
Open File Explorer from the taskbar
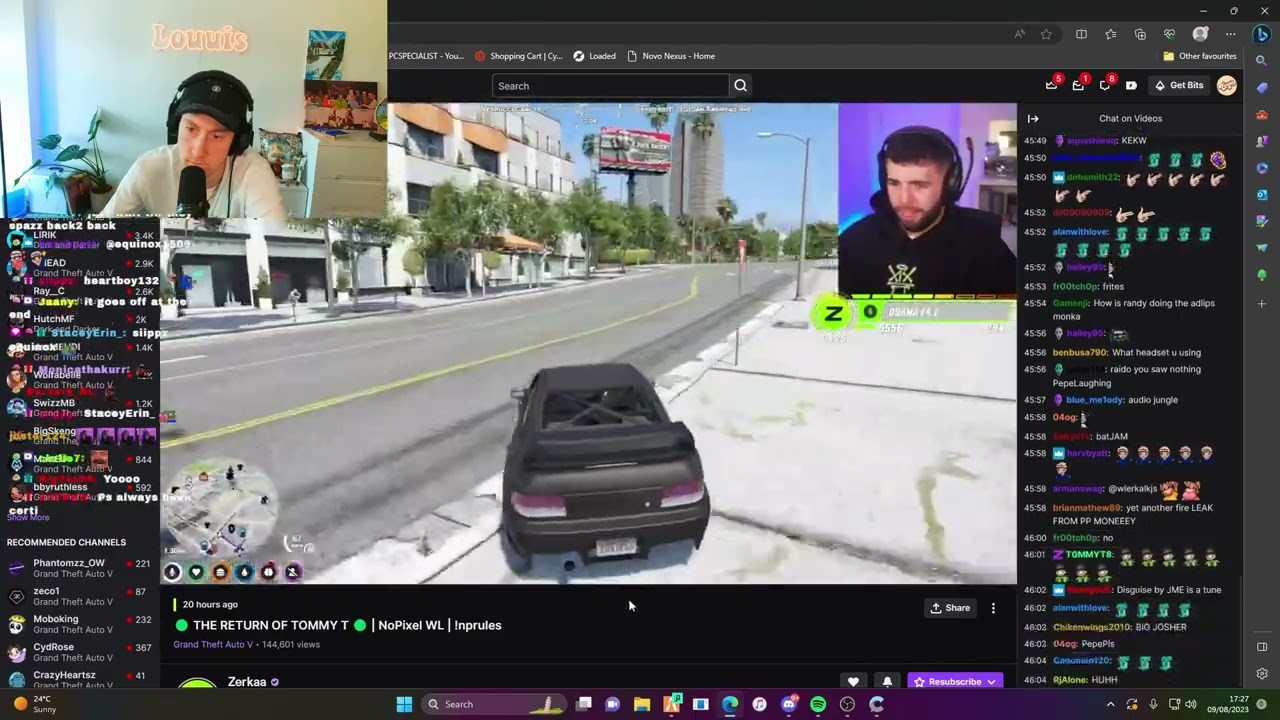pos(642,704)
